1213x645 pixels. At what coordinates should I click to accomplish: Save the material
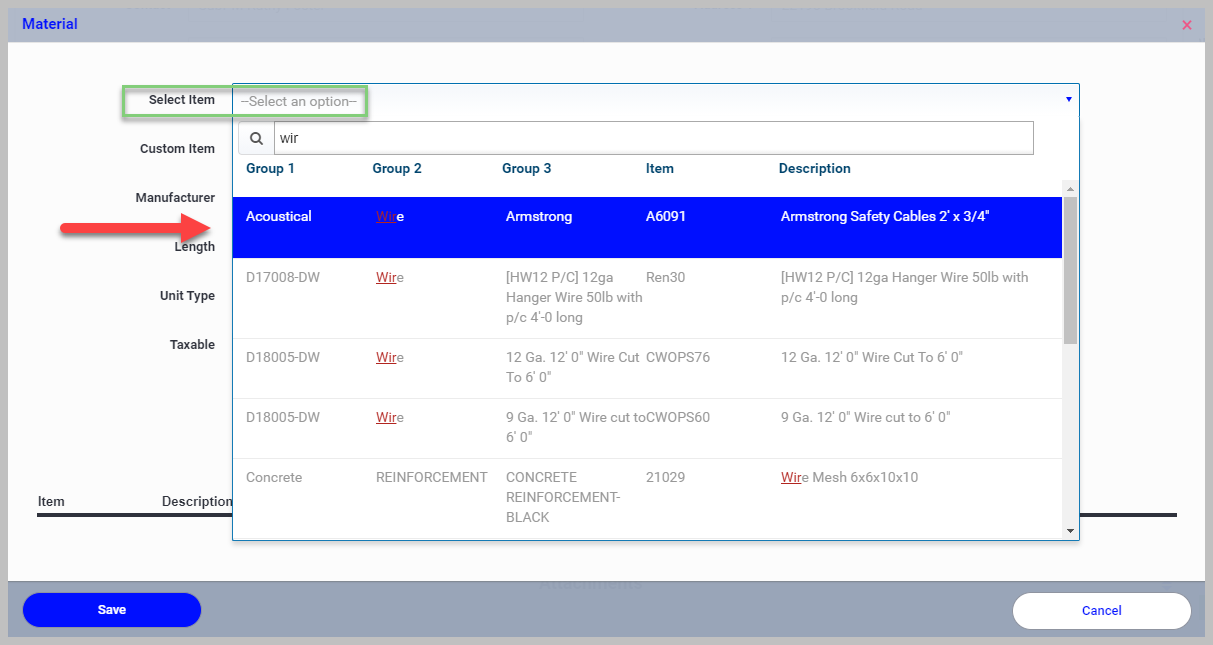click(112, 610)
